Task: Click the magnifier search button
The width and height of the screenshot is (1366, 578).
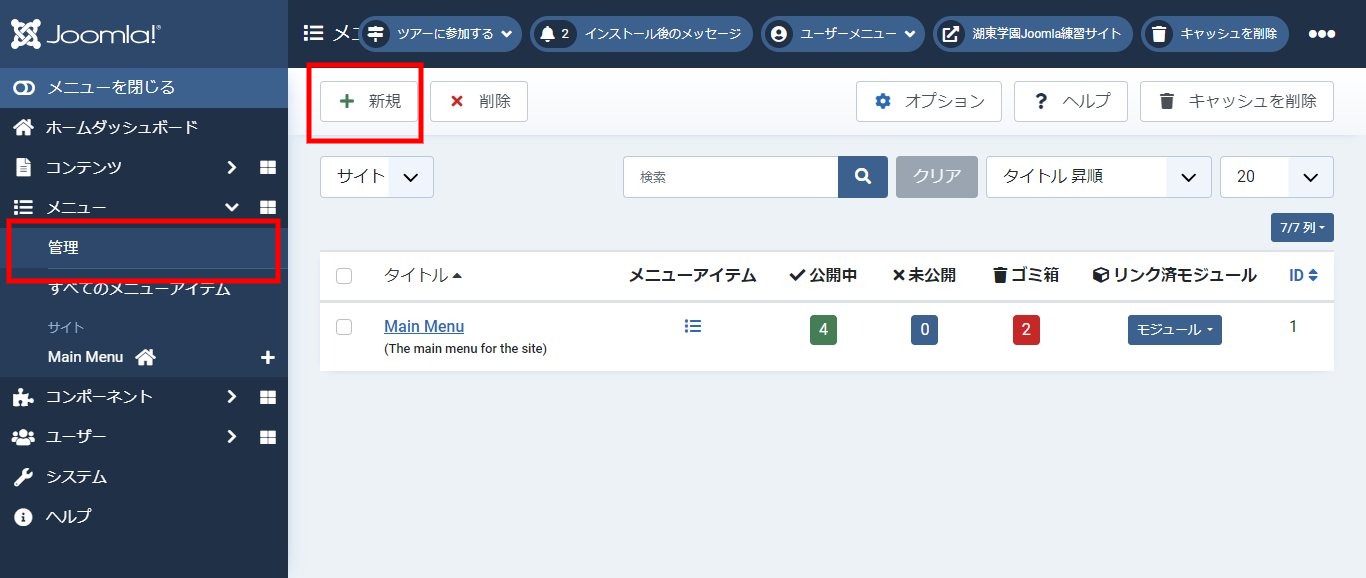Action: tap(862, 177)
